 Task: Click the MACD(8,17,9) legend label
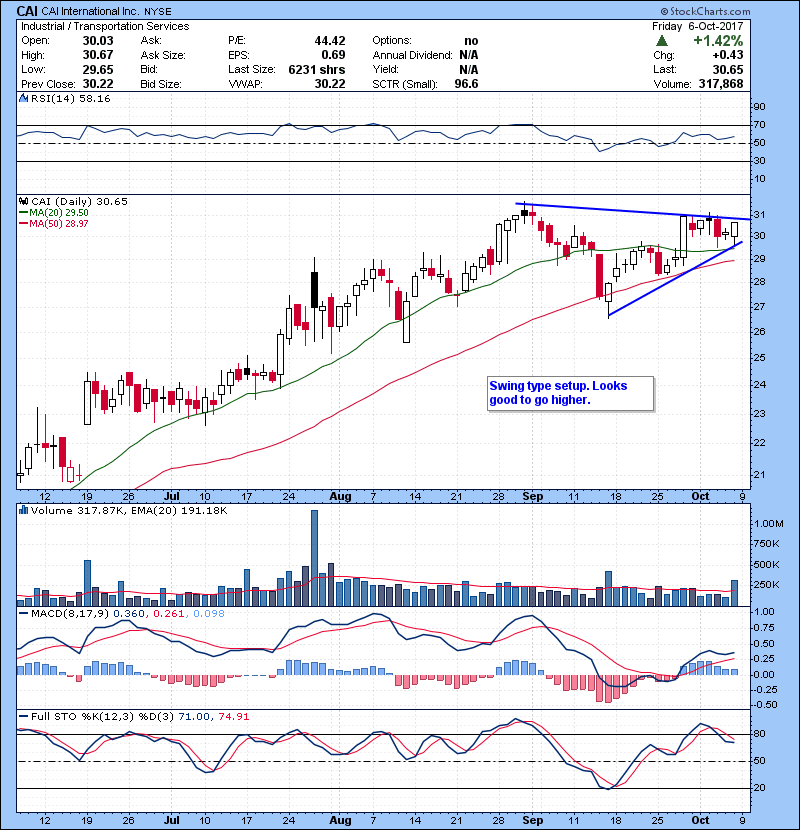(70, 614)
